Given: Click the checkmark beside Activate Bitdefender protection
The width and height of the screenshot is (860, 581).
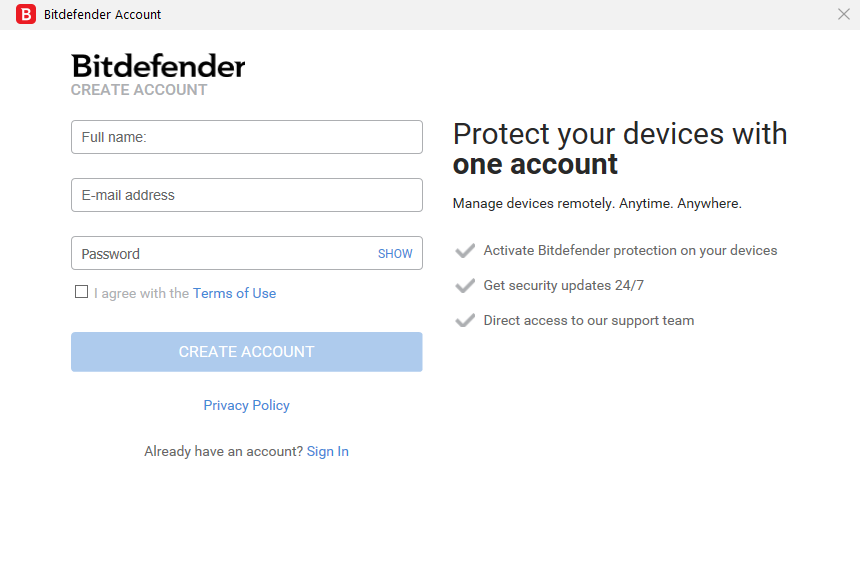Looking at the screenshot, I should click(x=465, y=251).
